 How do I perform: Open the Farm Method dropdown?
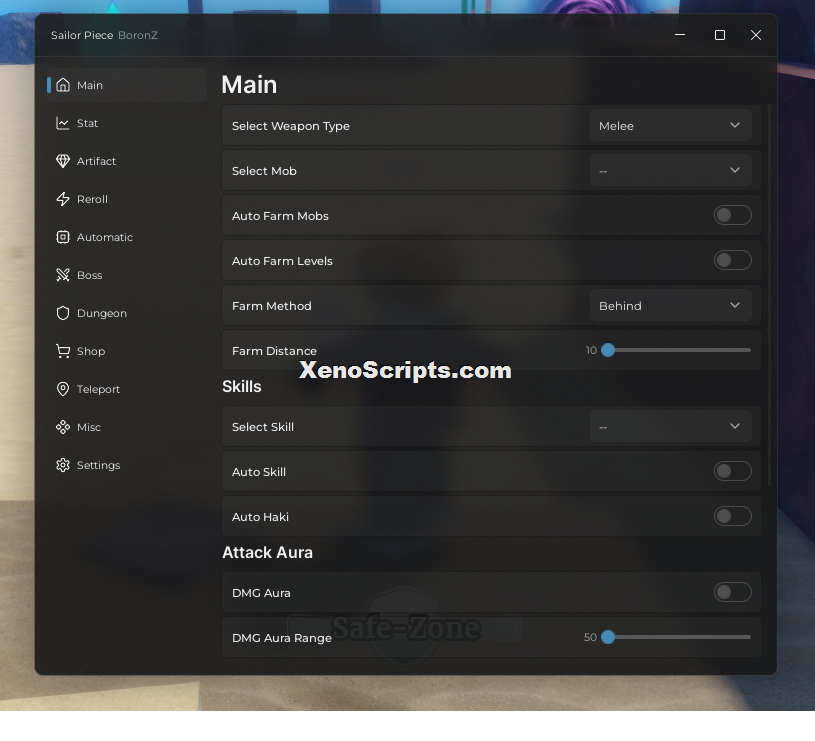(671, 306)
